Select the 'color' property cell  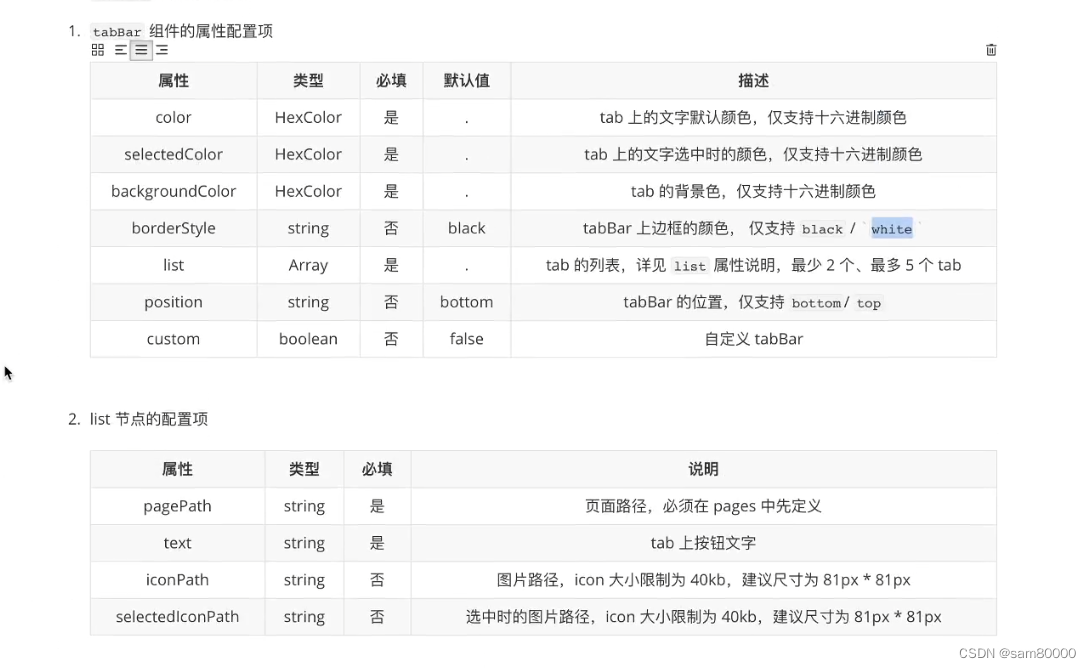173,118
